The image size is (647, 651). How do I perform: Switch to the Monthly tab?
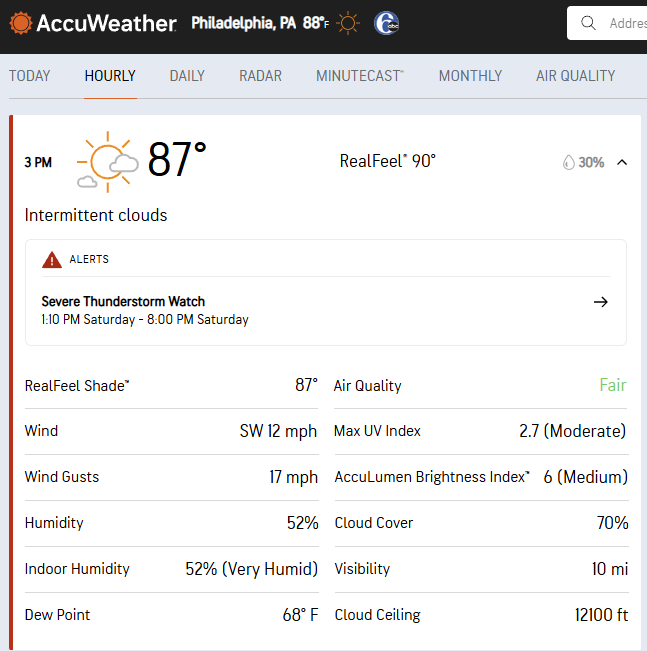(x=471, y=76)
